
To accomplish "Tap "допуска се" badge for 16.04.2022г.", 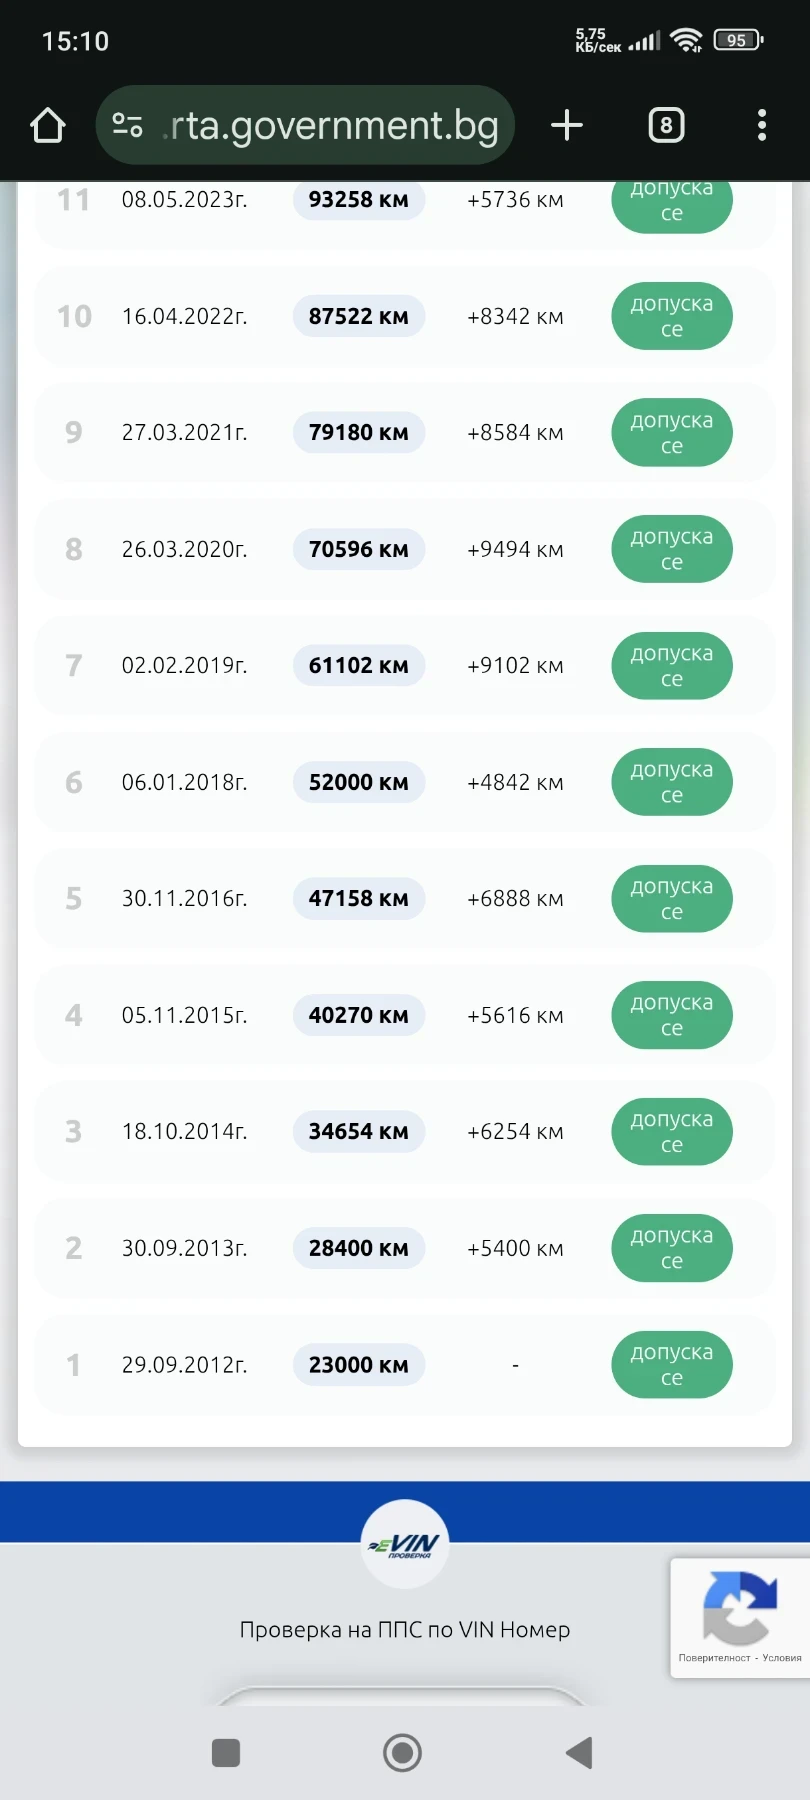I will click(671, 316).
